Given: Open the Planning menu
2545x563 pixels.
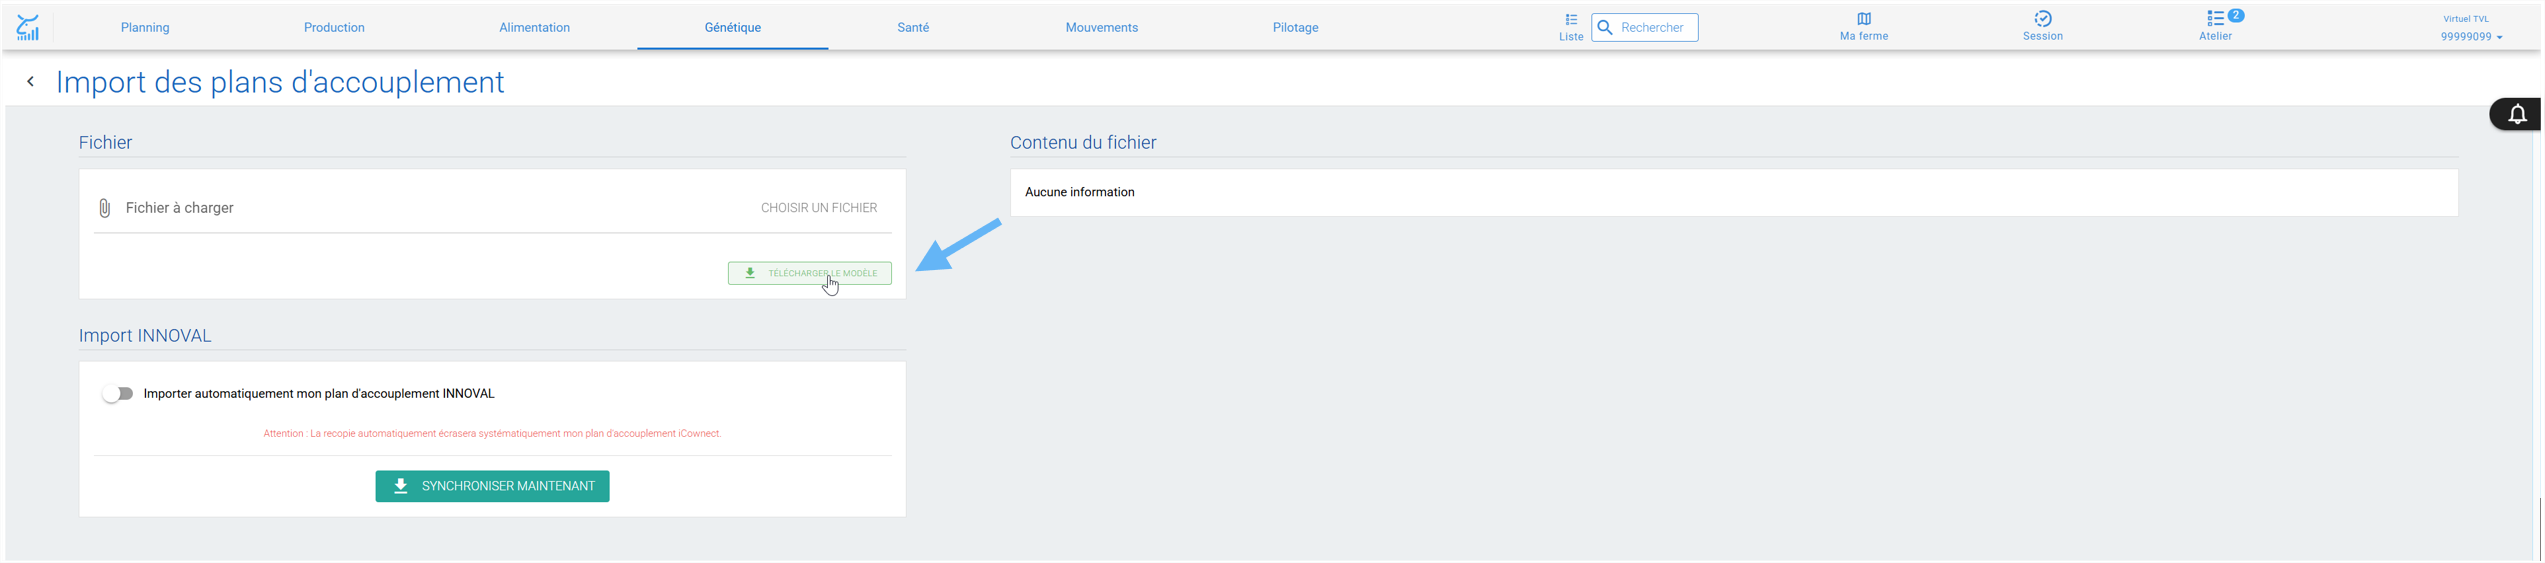Looking at the screenshot, I should [x=145, y=28].
